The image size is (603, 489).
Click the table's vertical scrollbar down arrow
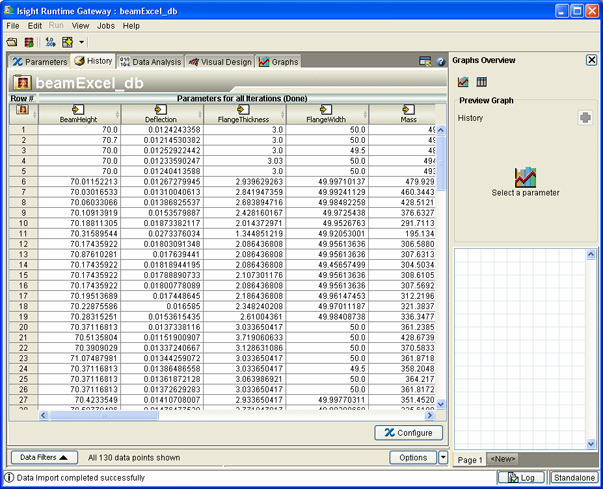pyautogui.click(x=441, y=404)
